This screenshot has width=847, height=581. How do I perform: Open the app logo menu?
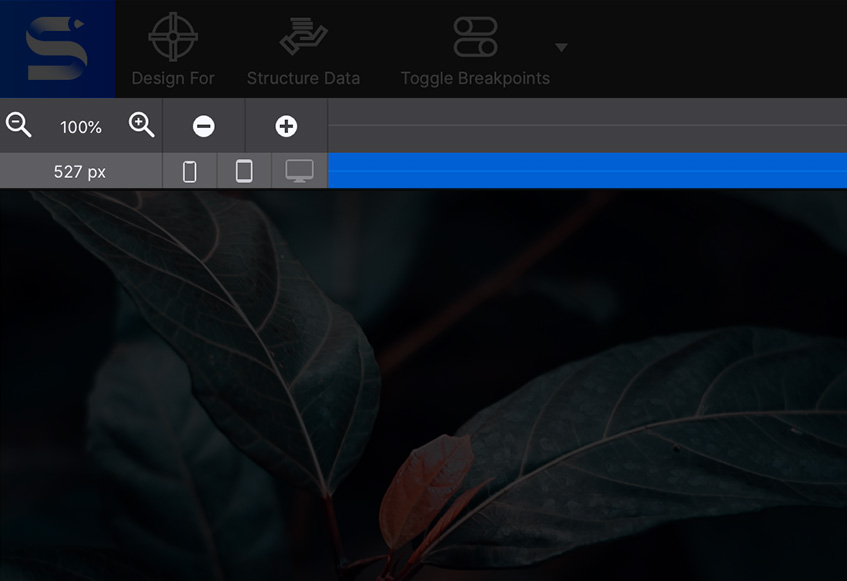pyautogui.click(x=57, y=49)
